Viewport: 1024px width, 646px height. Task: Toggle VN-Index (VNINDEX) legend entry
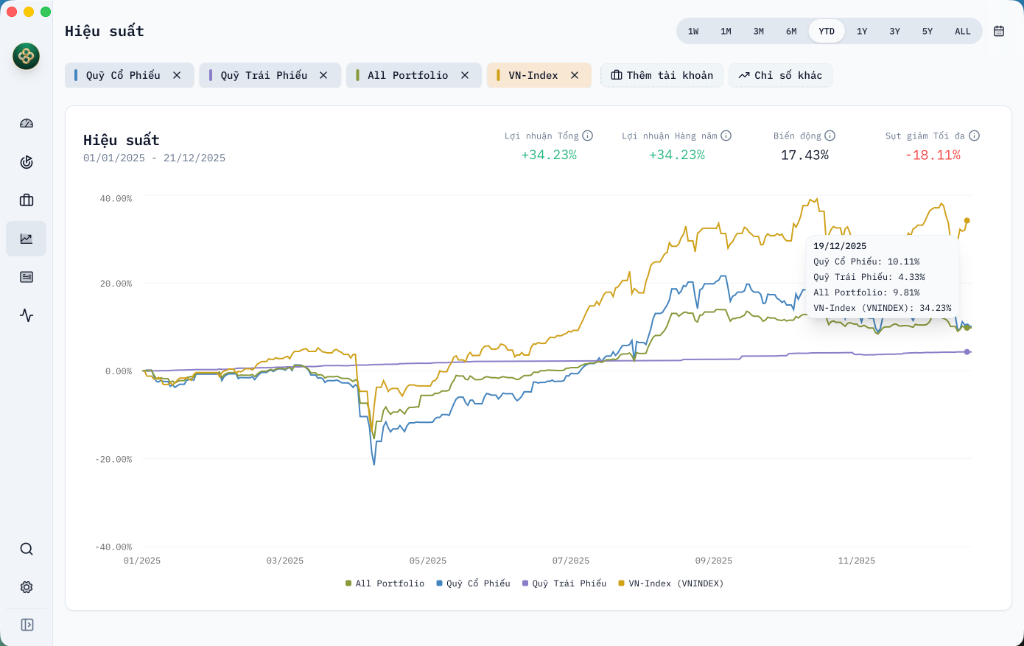670,583
